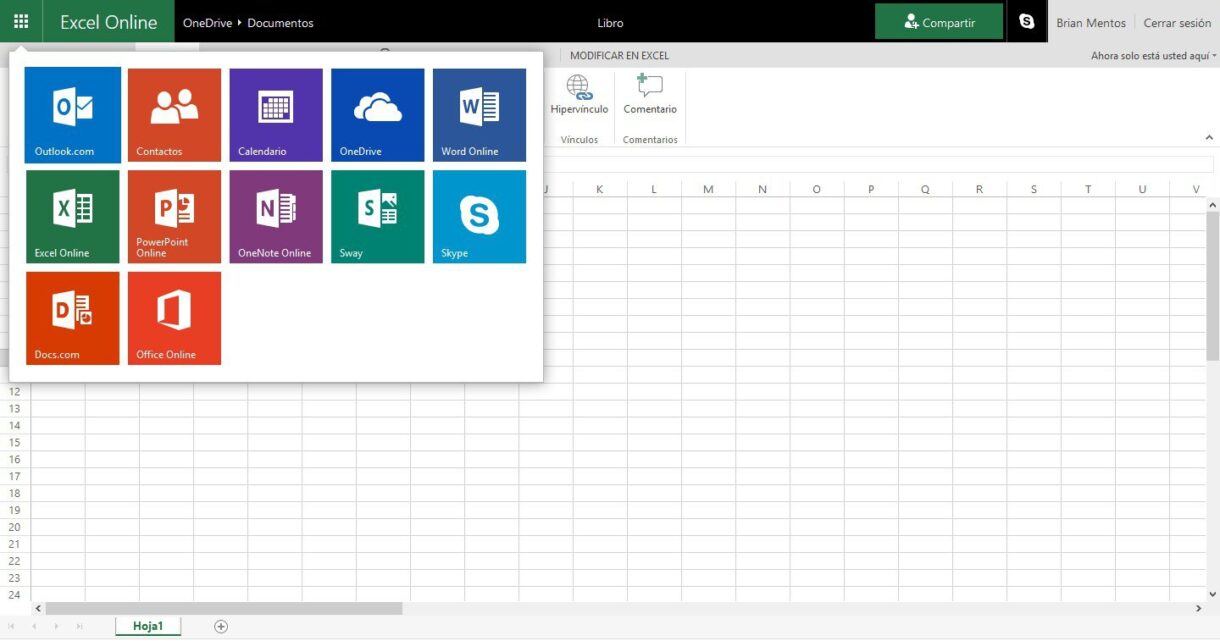1220x641 pixels.
Task: Click the Compartir button
Action: (939, 22)
